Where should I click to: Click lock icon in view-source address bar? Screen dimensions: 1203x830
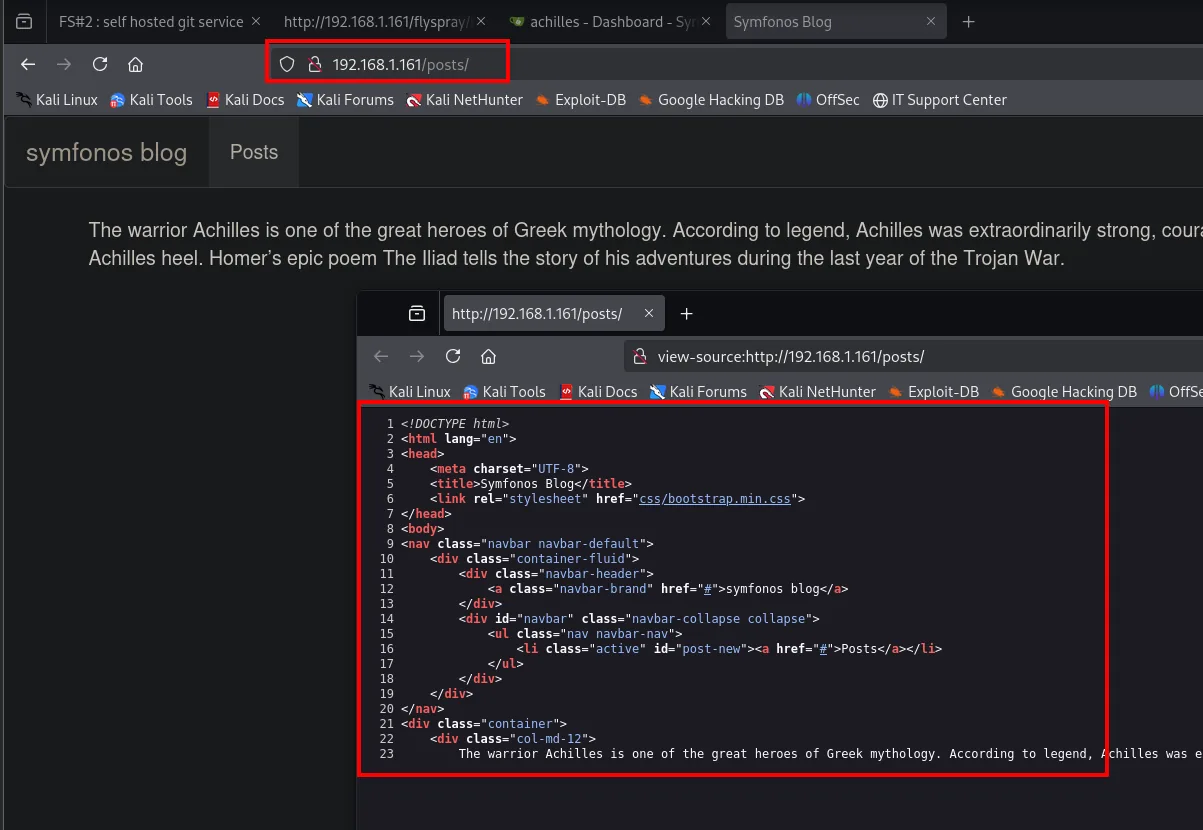pos(641,357)
